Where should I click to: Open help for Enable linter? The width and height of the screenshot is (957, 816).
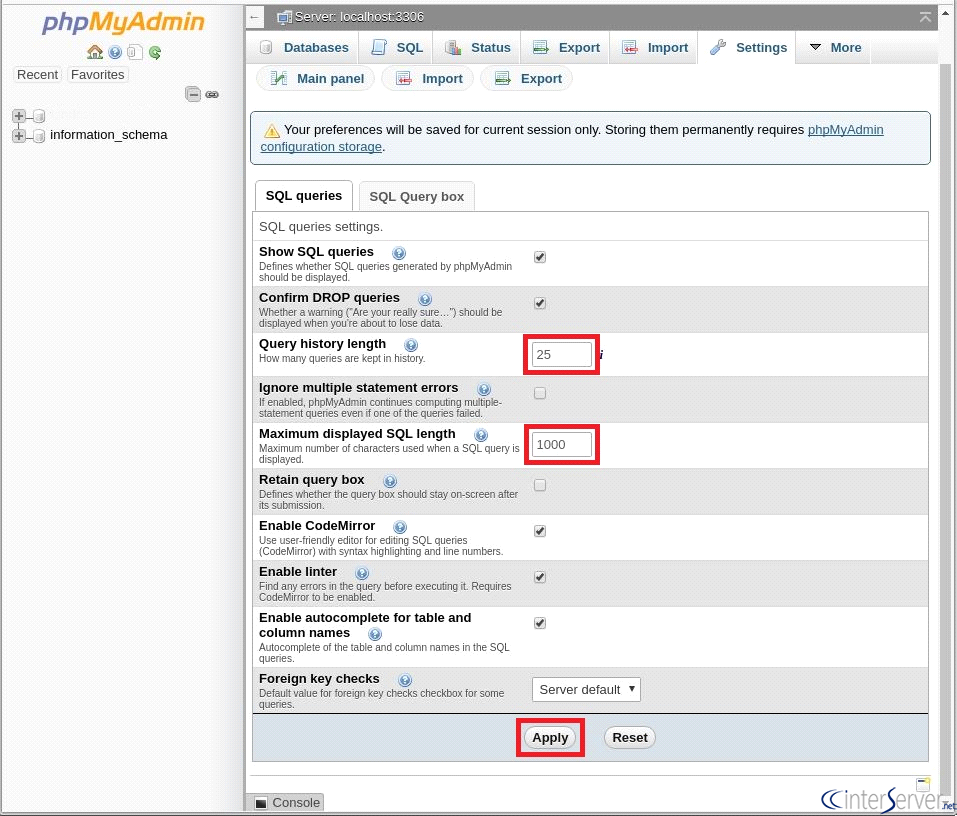coord(361,573)
